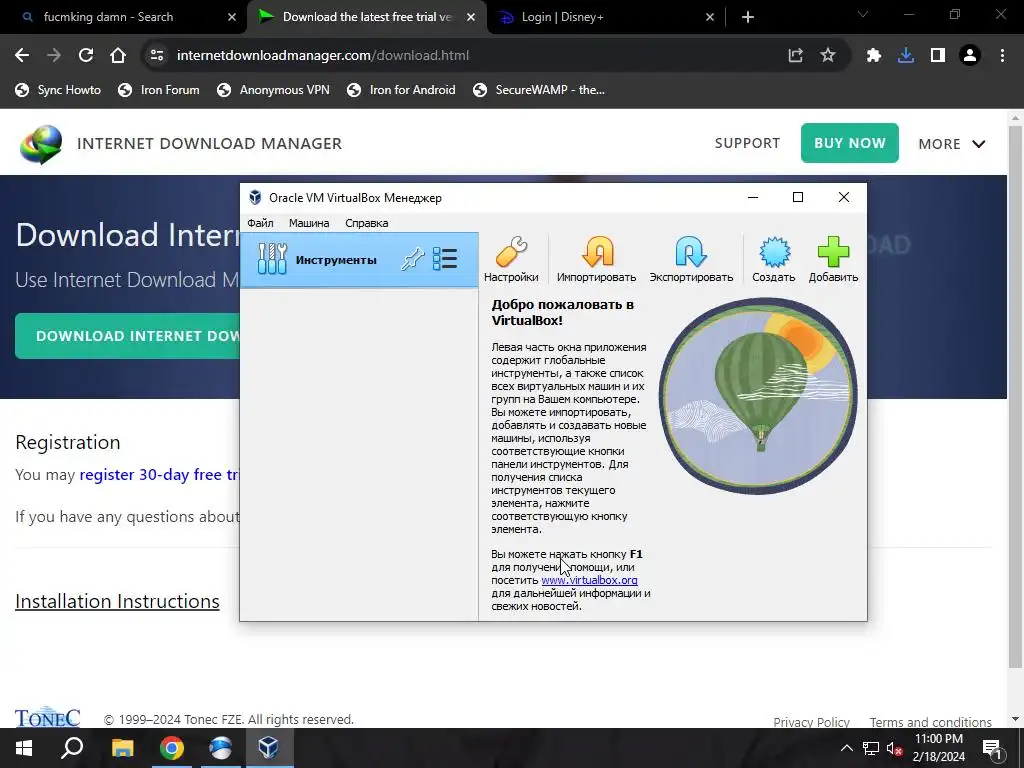
Task: Open the Privacy Policy footer link
Action: pyautogui.click(x=811, y=722)
